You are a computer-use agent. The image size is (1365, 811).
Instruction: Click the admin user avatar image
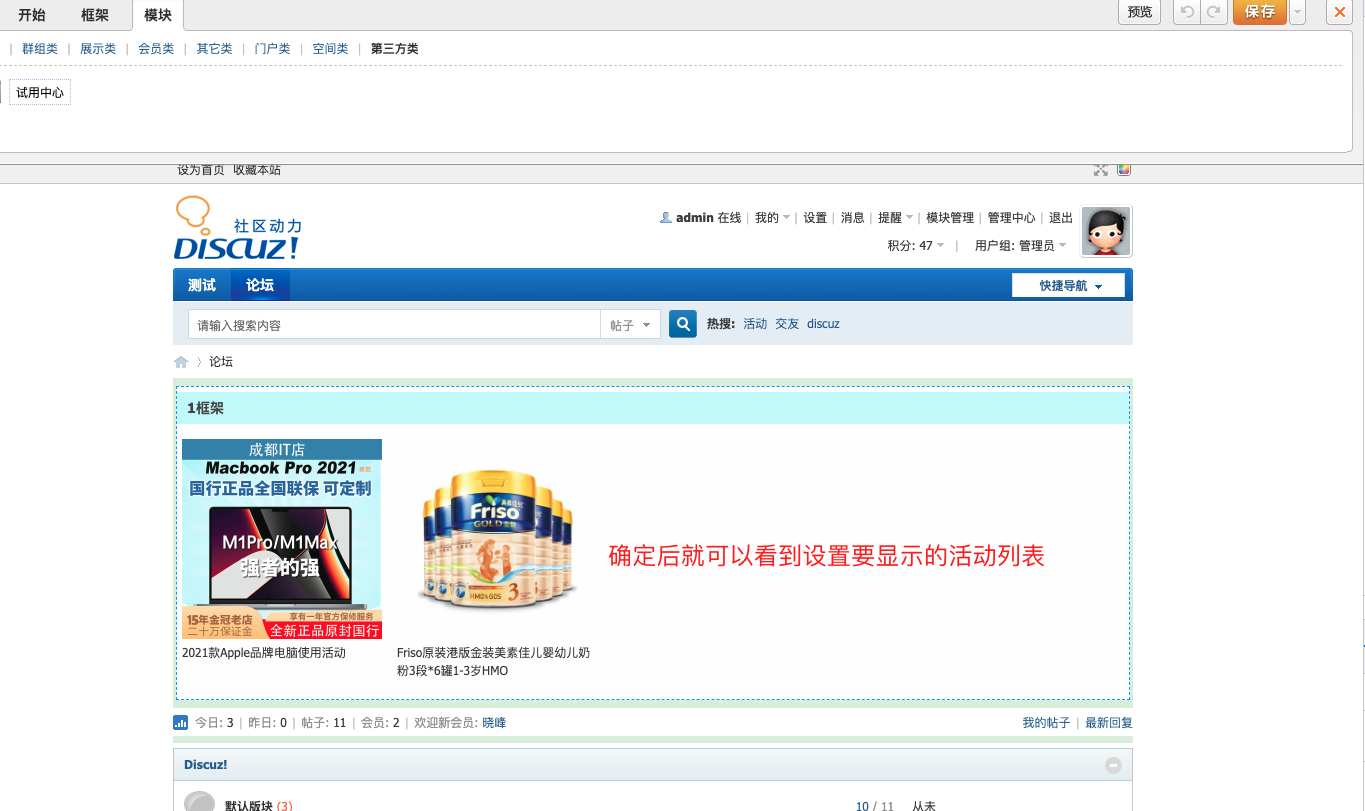pyautogui.click(x=1106, y=232)
